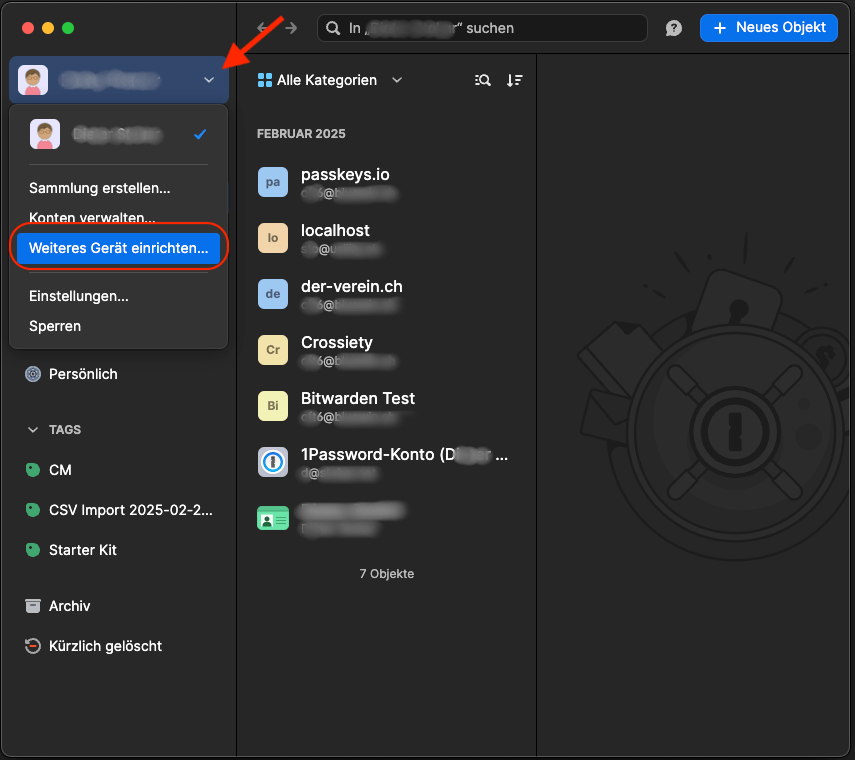Select the checked account in the menu
The image size is (855, 760).
(118, 134)
